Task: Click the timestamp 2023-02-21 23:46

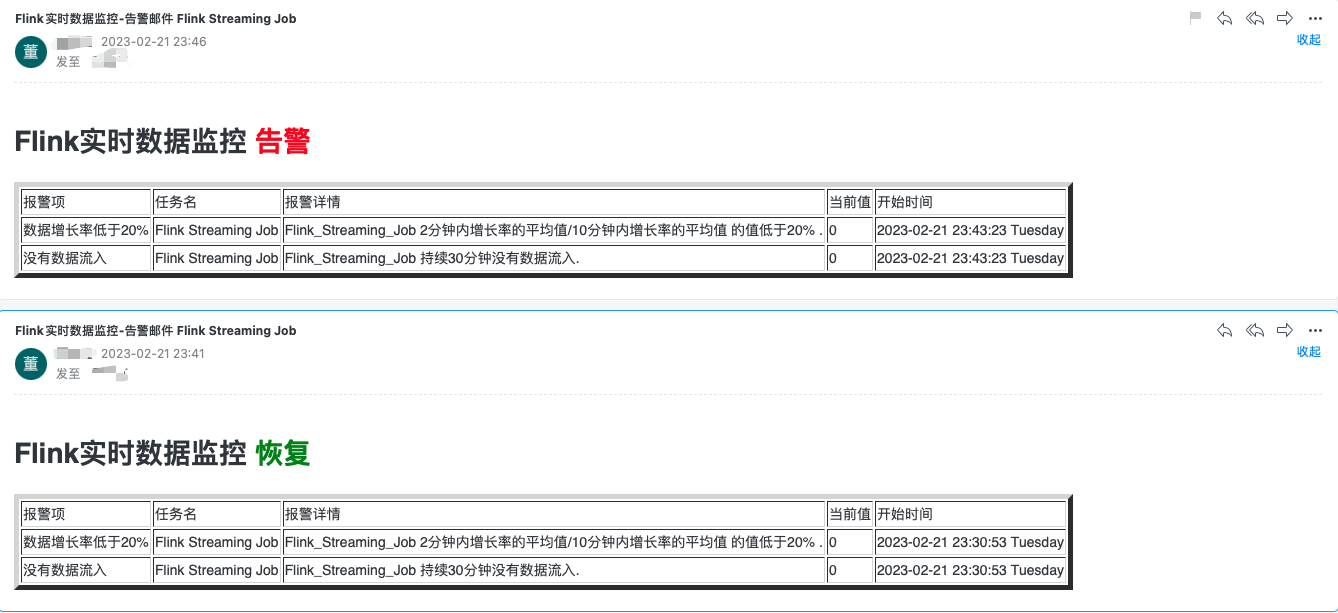Action: coord(154,42)
